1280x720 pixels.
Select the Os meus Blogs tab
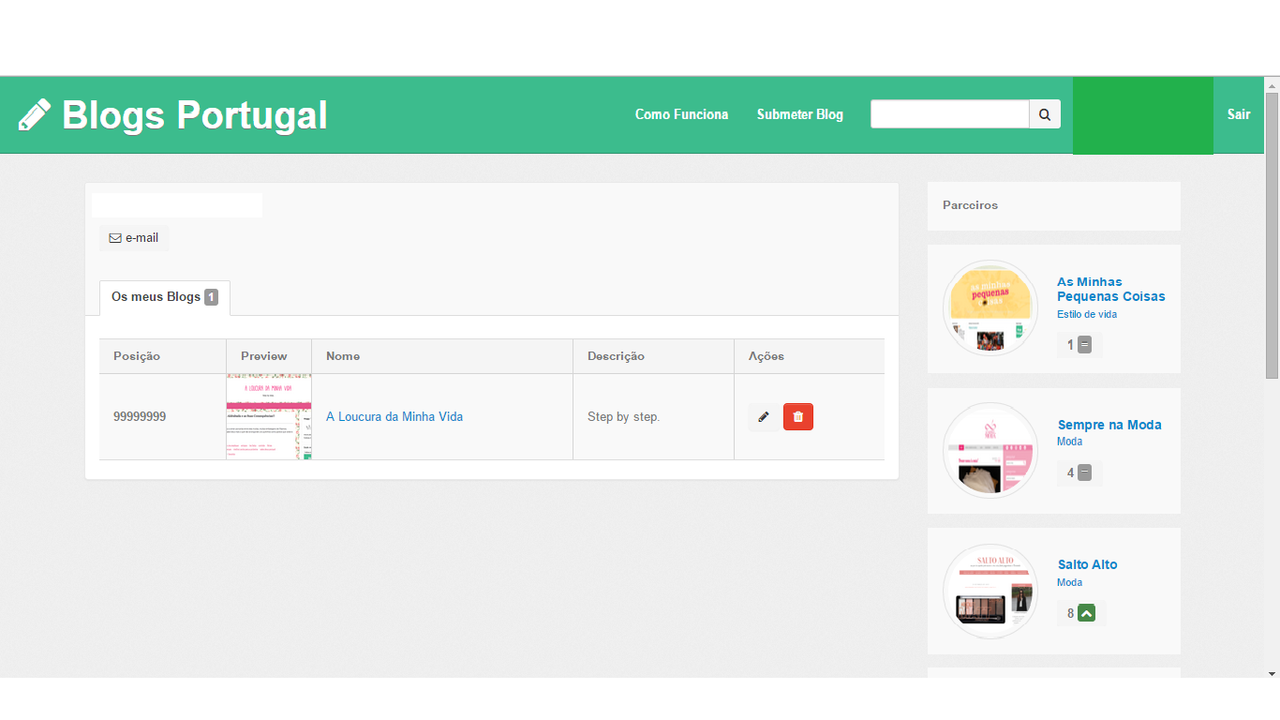164,297
